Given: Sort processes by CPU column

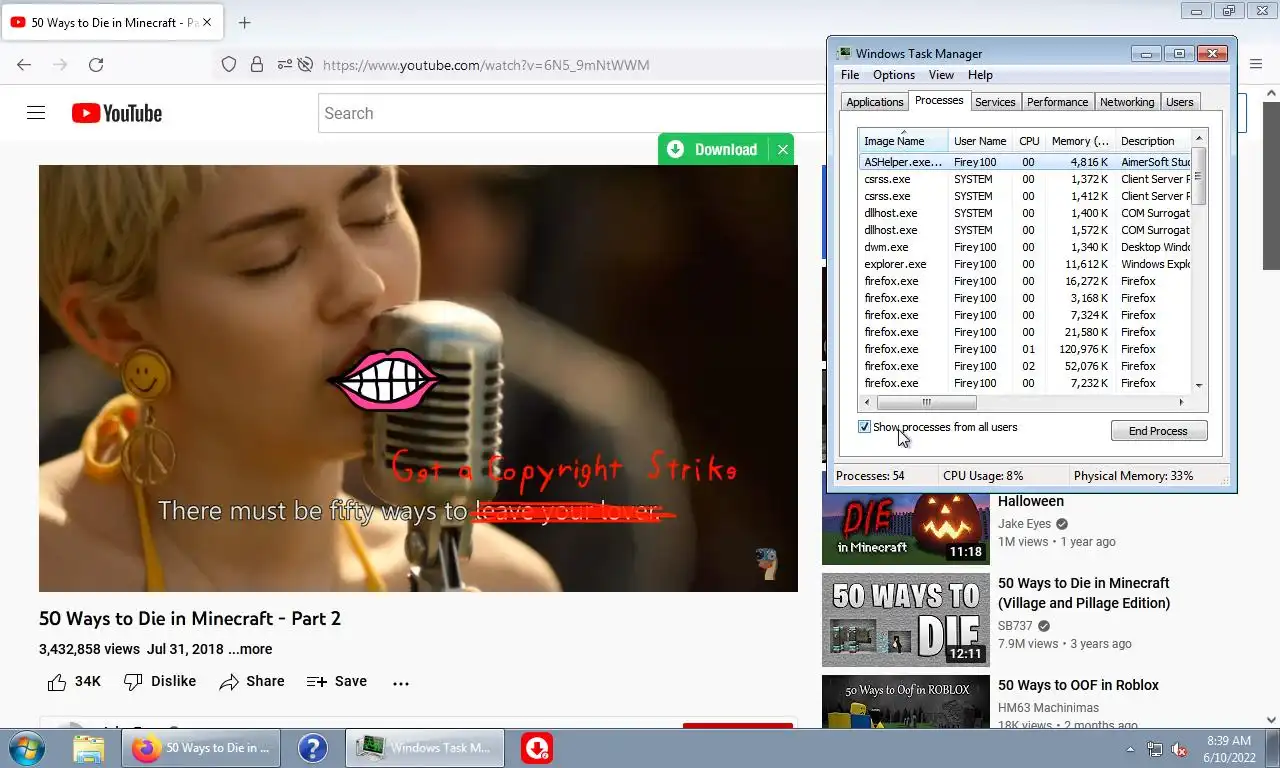Looking at the screenshot, I should pos(1029,141).
